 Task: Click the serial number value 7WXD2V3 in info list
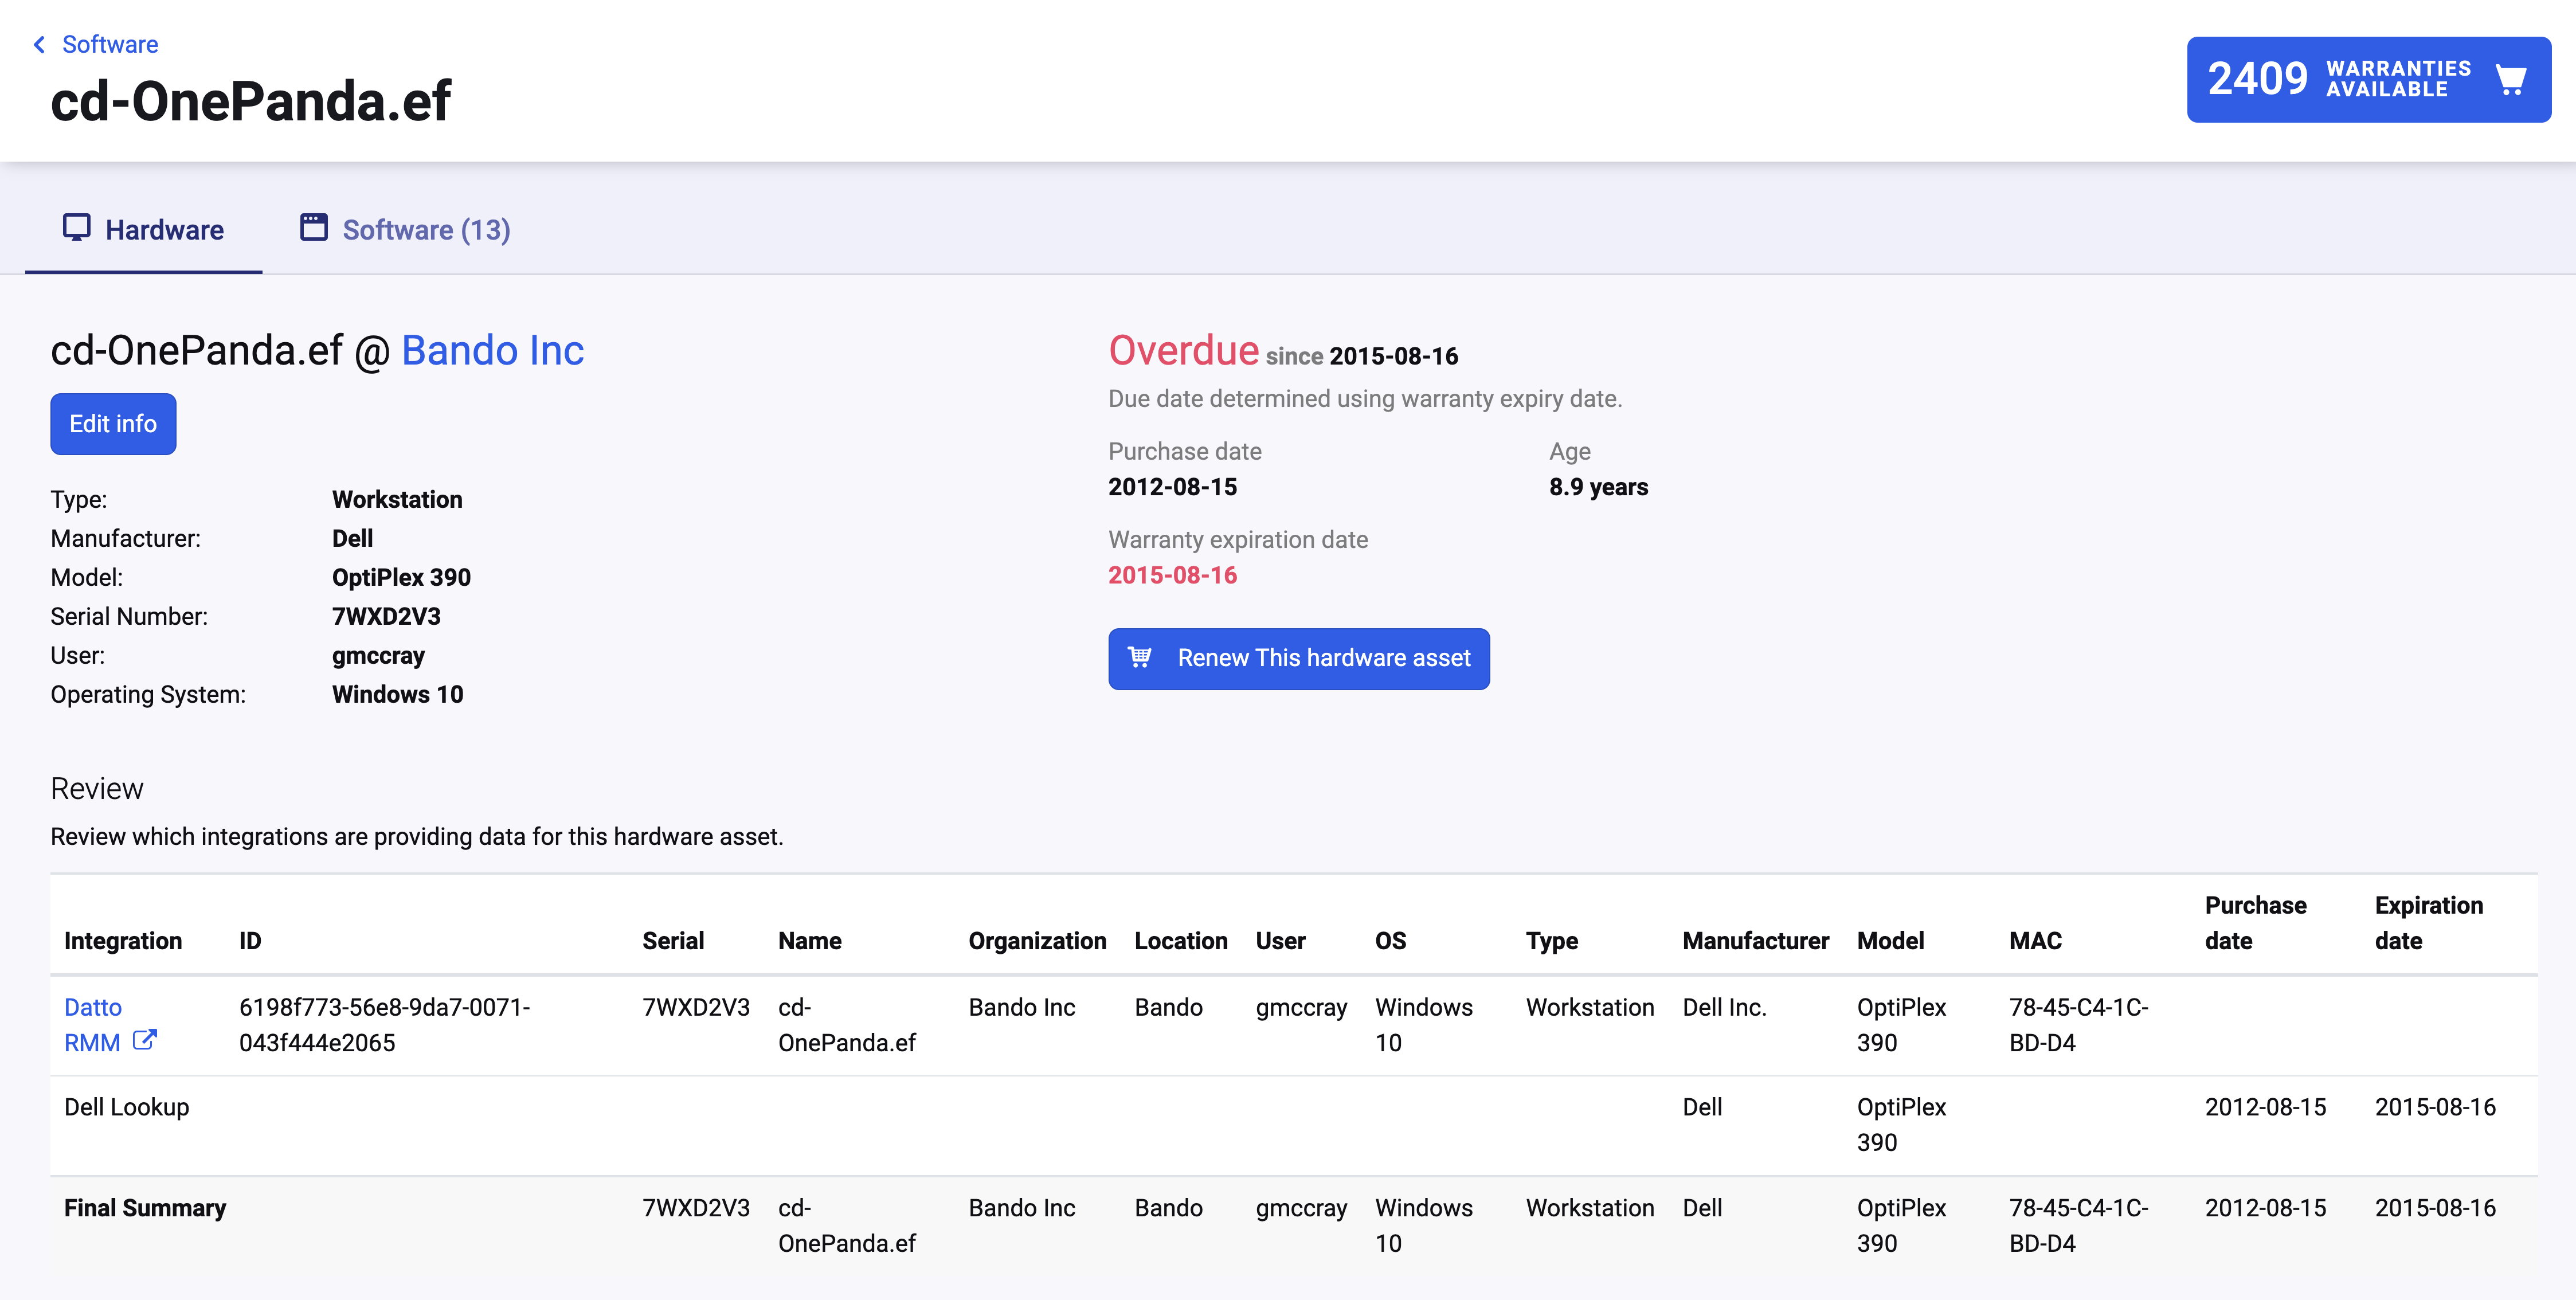click(386, 616)
